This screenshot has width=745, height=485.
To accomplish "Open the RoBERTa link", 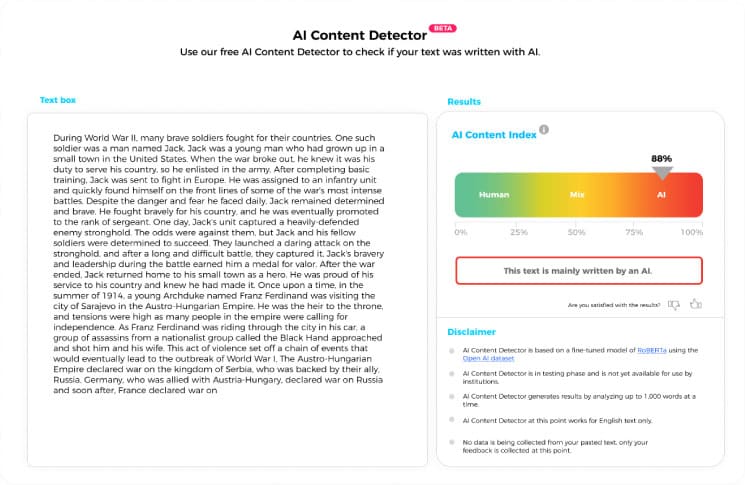I will point(652,350).
